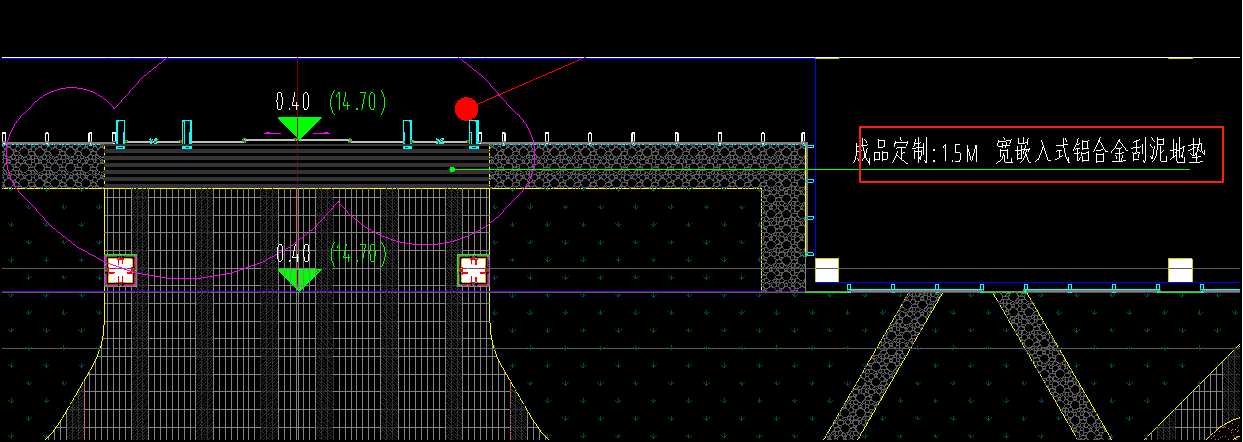Screen dimensions: 1243x442
Task: Click the cyan post beside the red circle
Action: 474,132
